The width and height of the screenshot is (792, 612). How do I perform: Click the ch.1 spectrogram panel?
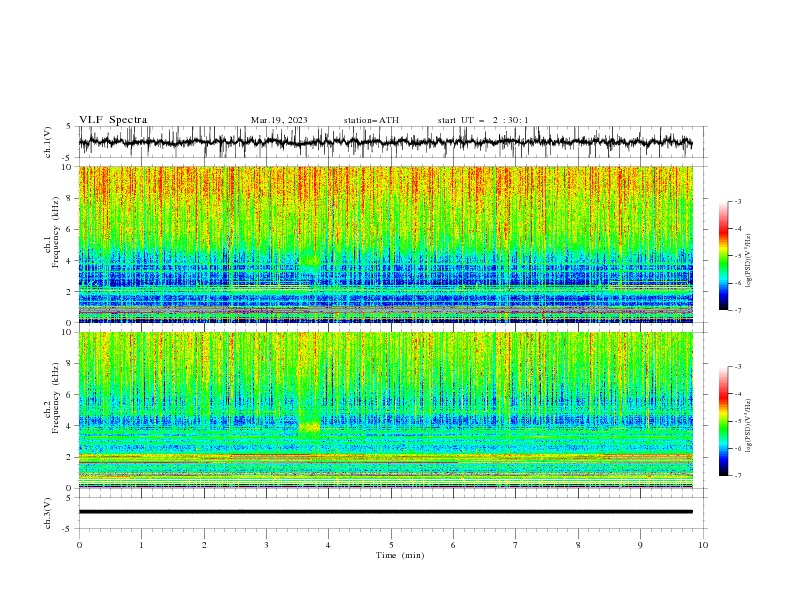(x=385, y=244)
